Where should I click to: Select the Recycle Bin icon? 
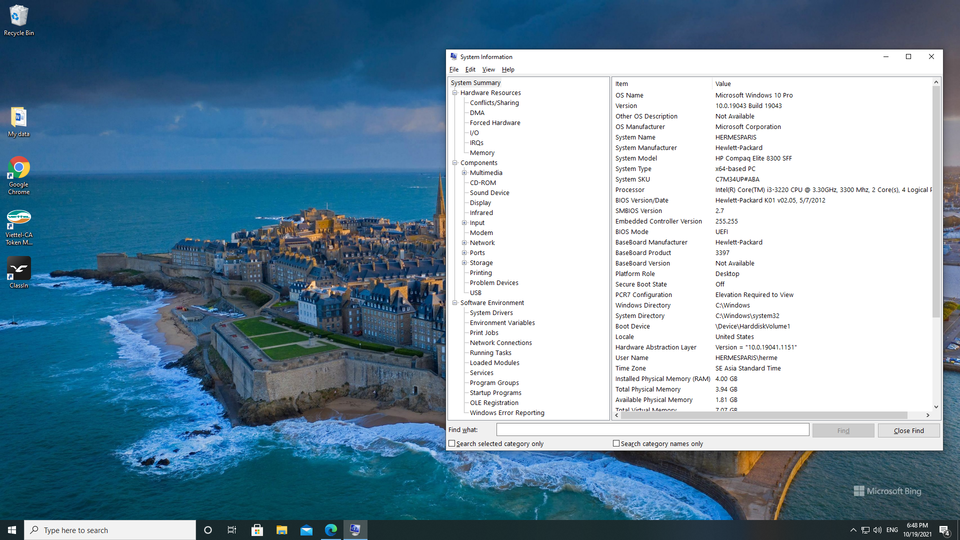click(x=18, y=20)
